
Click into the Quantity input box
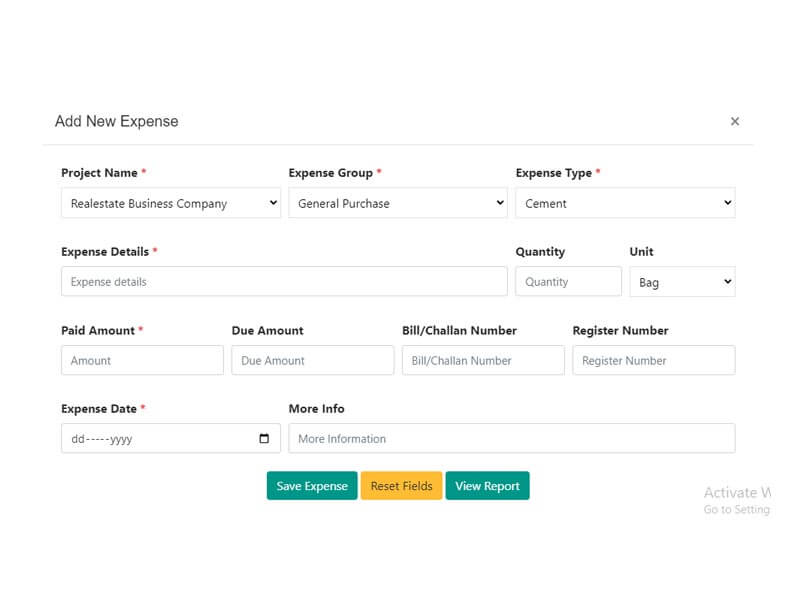point(568,282)
